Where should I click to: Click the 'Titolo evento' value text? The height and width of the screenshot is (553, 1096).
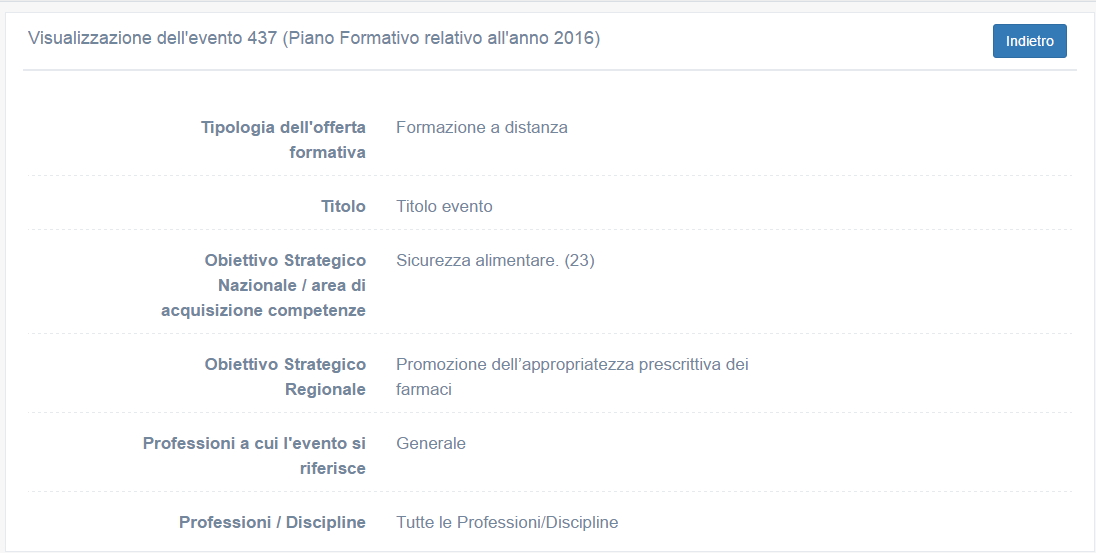444,206
